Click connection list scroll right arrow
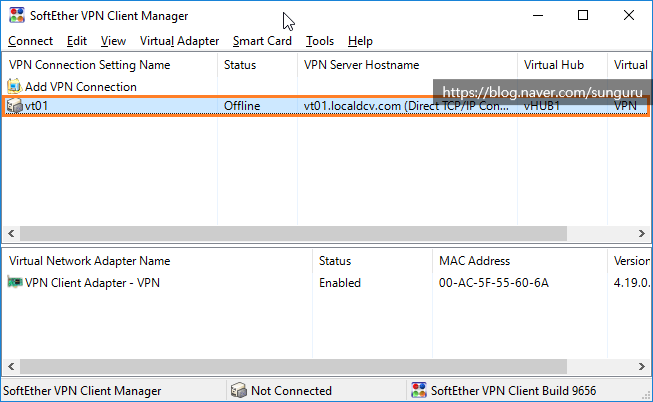Image resolution: width=653 pixels, height=402 pixels. (x=642, y=234)
